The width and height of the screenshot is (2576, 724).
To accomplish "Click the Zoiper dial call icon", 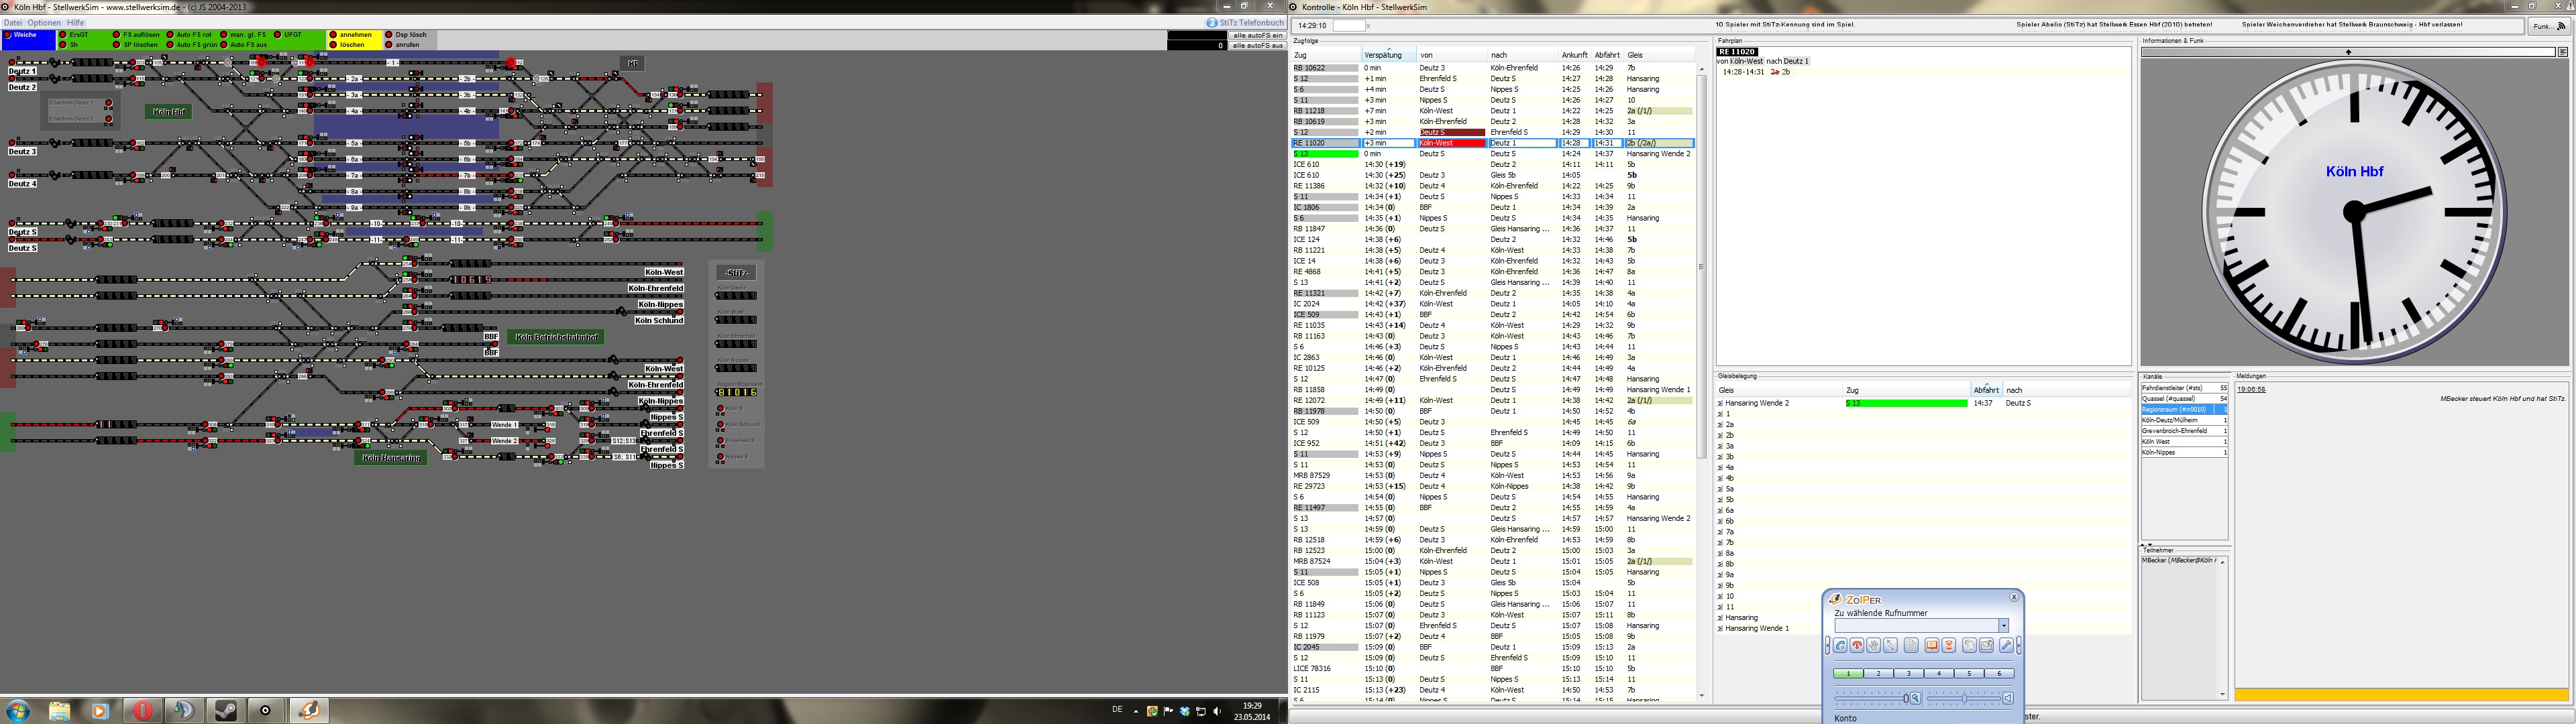I will (x=1840, y=645).
